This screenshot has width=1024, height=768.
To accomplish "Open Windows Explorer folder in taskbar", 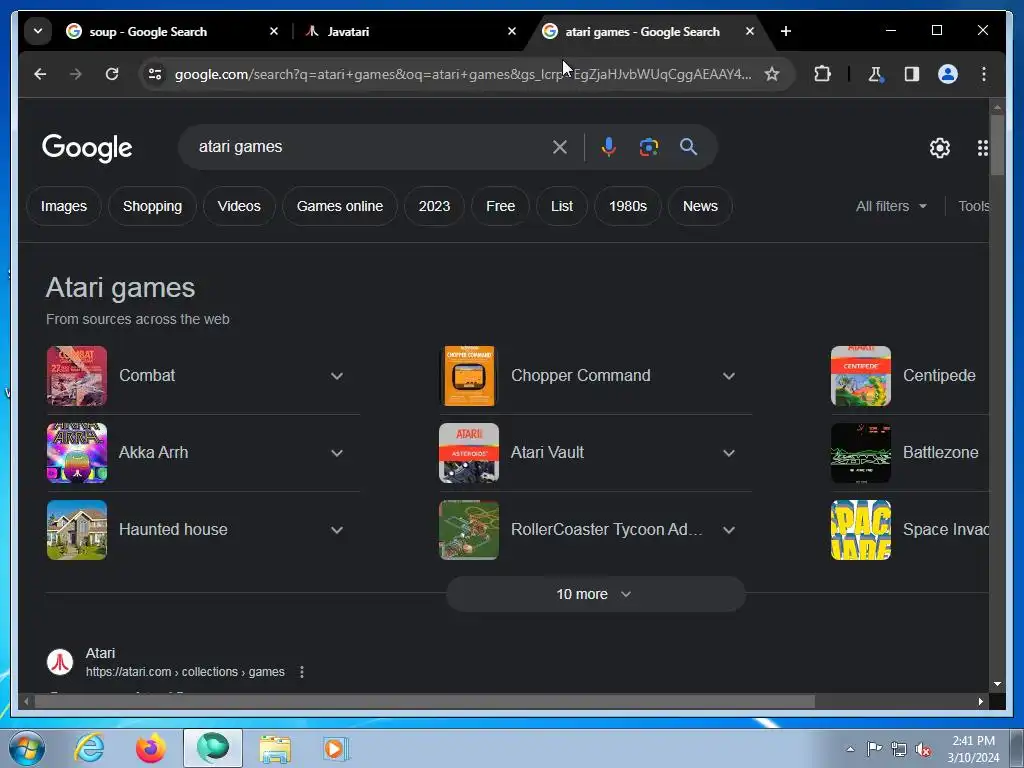I will point(275,748).
